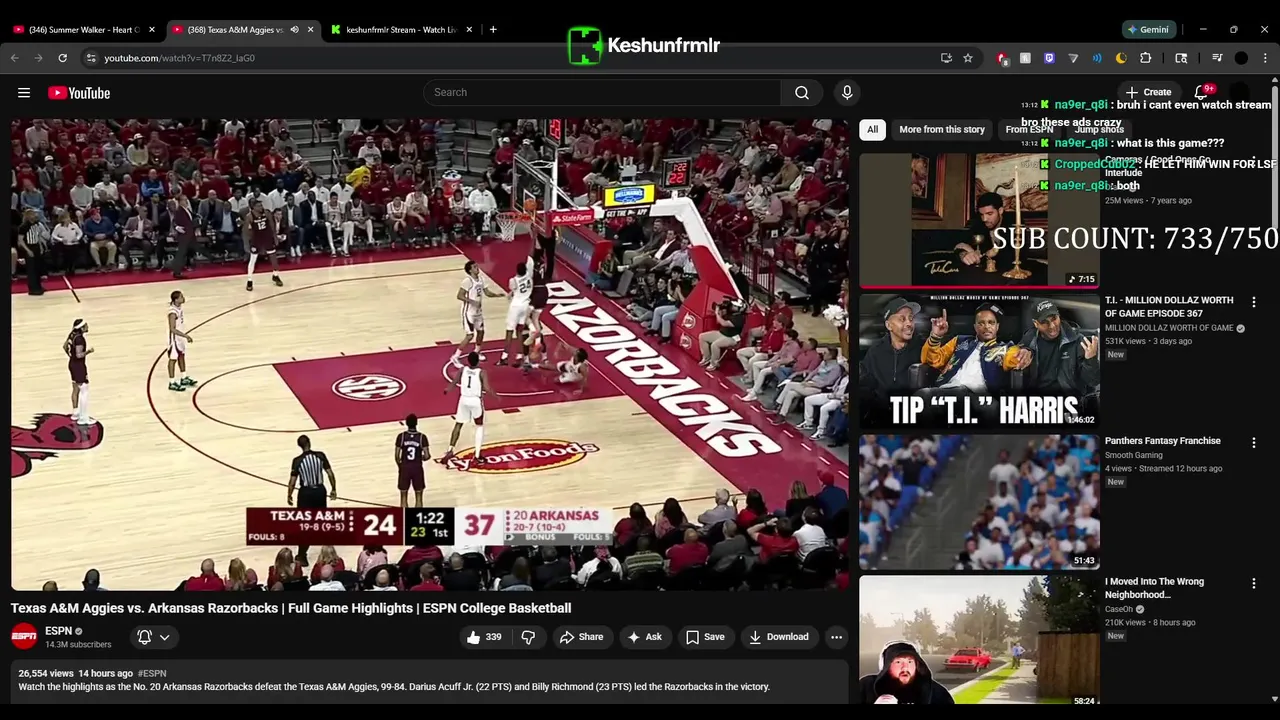Viewport: 1280px width, 720px height.
Task: Click the I Moved Into The Wrong Neighborhood title
Action: (x=1154, y=588)
